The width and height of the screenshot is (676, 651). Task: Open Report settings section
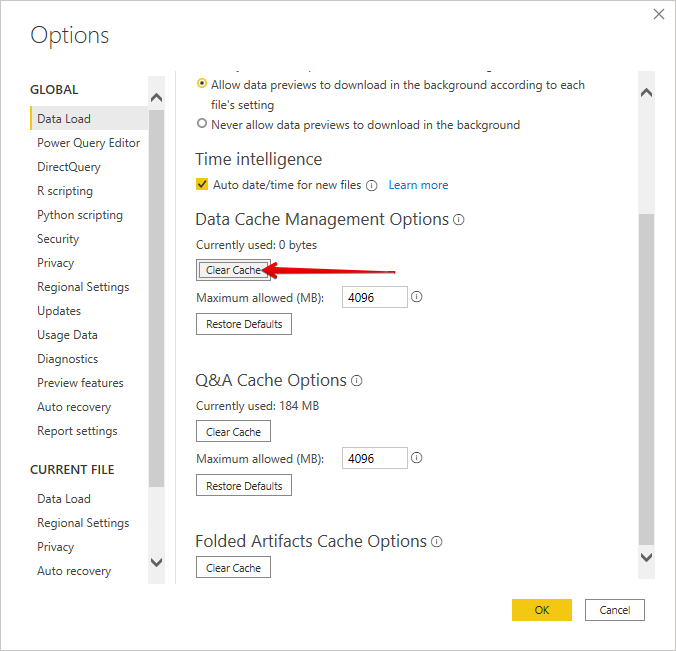pyautogui.click(x=77, y=431)
